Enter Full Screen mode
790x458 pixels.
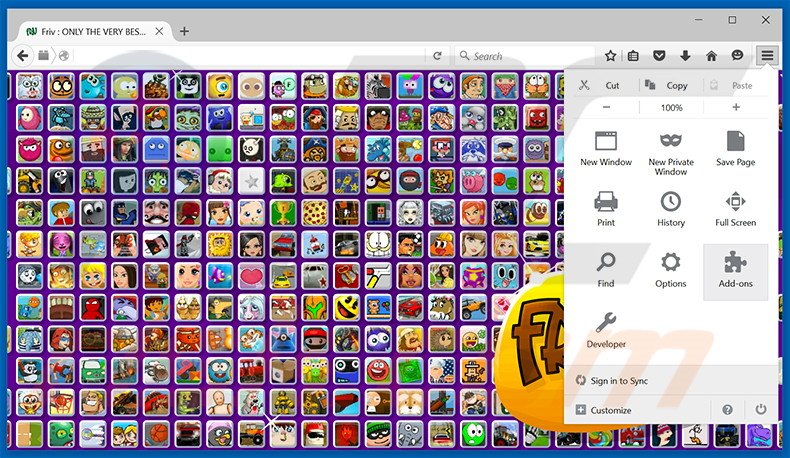[x=735, y=210]
